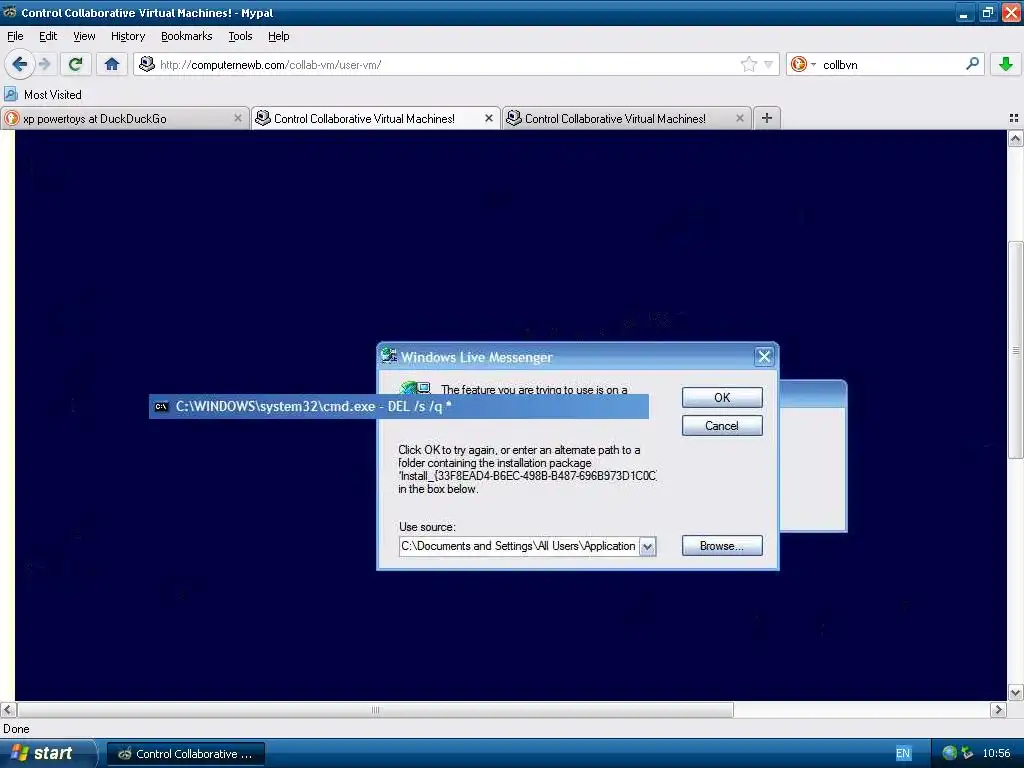The height and width of the screenshot is (768, 1024).
Task: Open the Bookmarks menu
Action: (187, 36)
